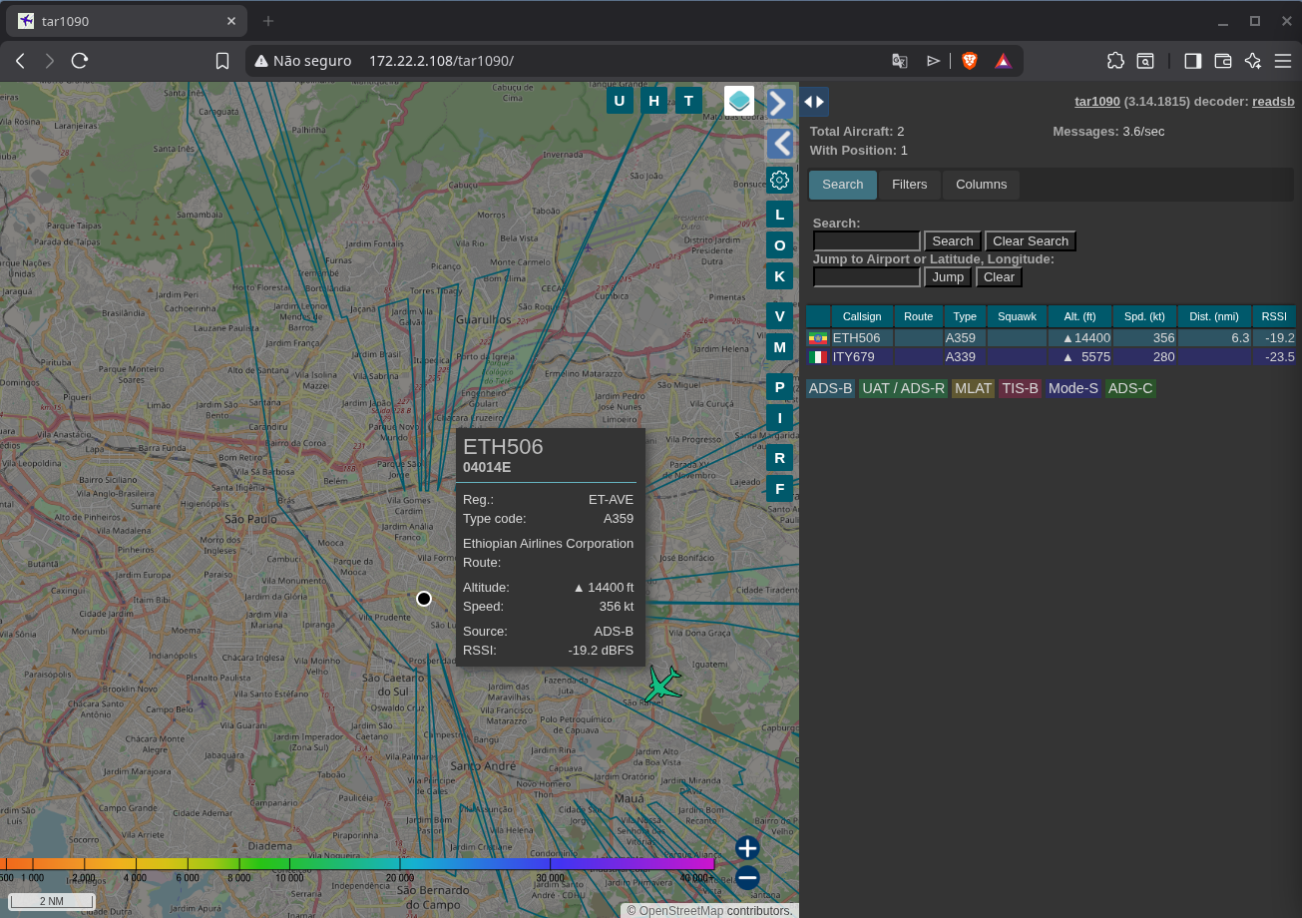The width and height of the screenshot is (1302, 918).
Task: Select the ETH506 aircraft row
Action: tap(1051, 338)
